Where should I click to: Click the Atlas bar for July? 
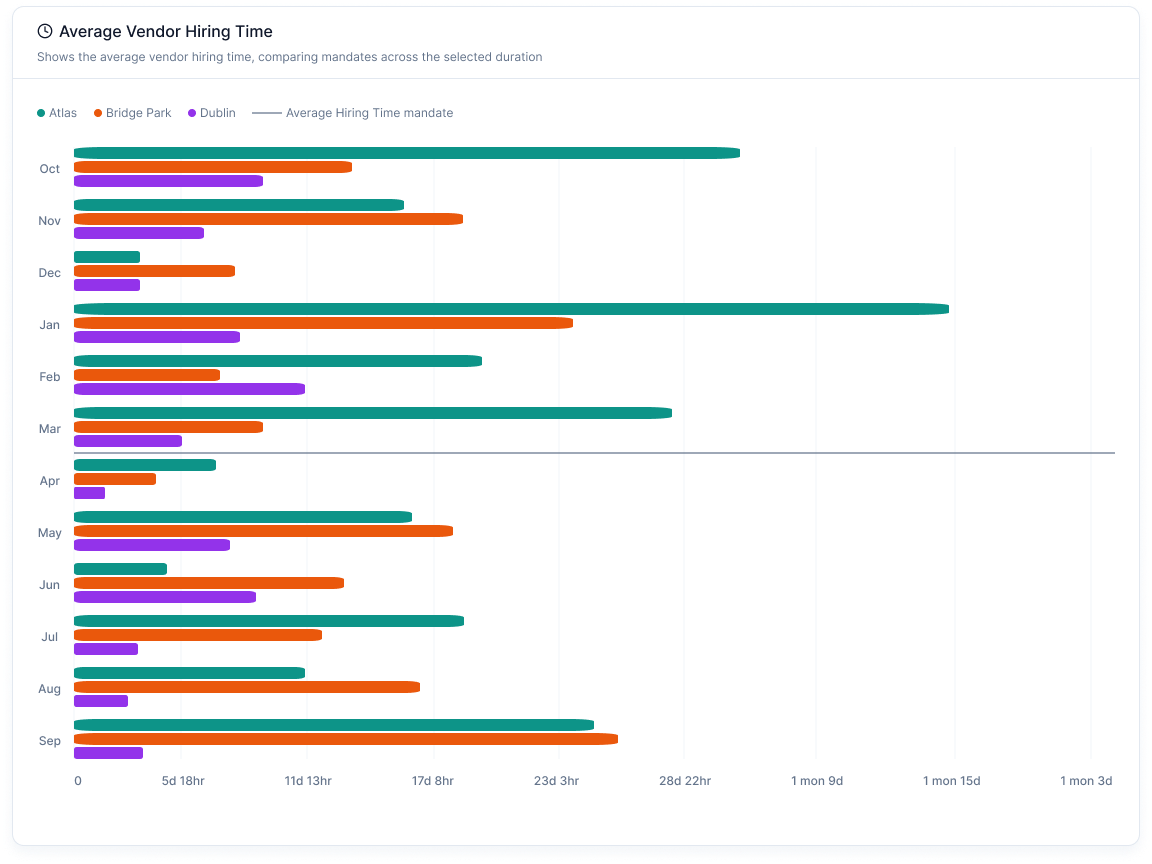coord(268,621)
